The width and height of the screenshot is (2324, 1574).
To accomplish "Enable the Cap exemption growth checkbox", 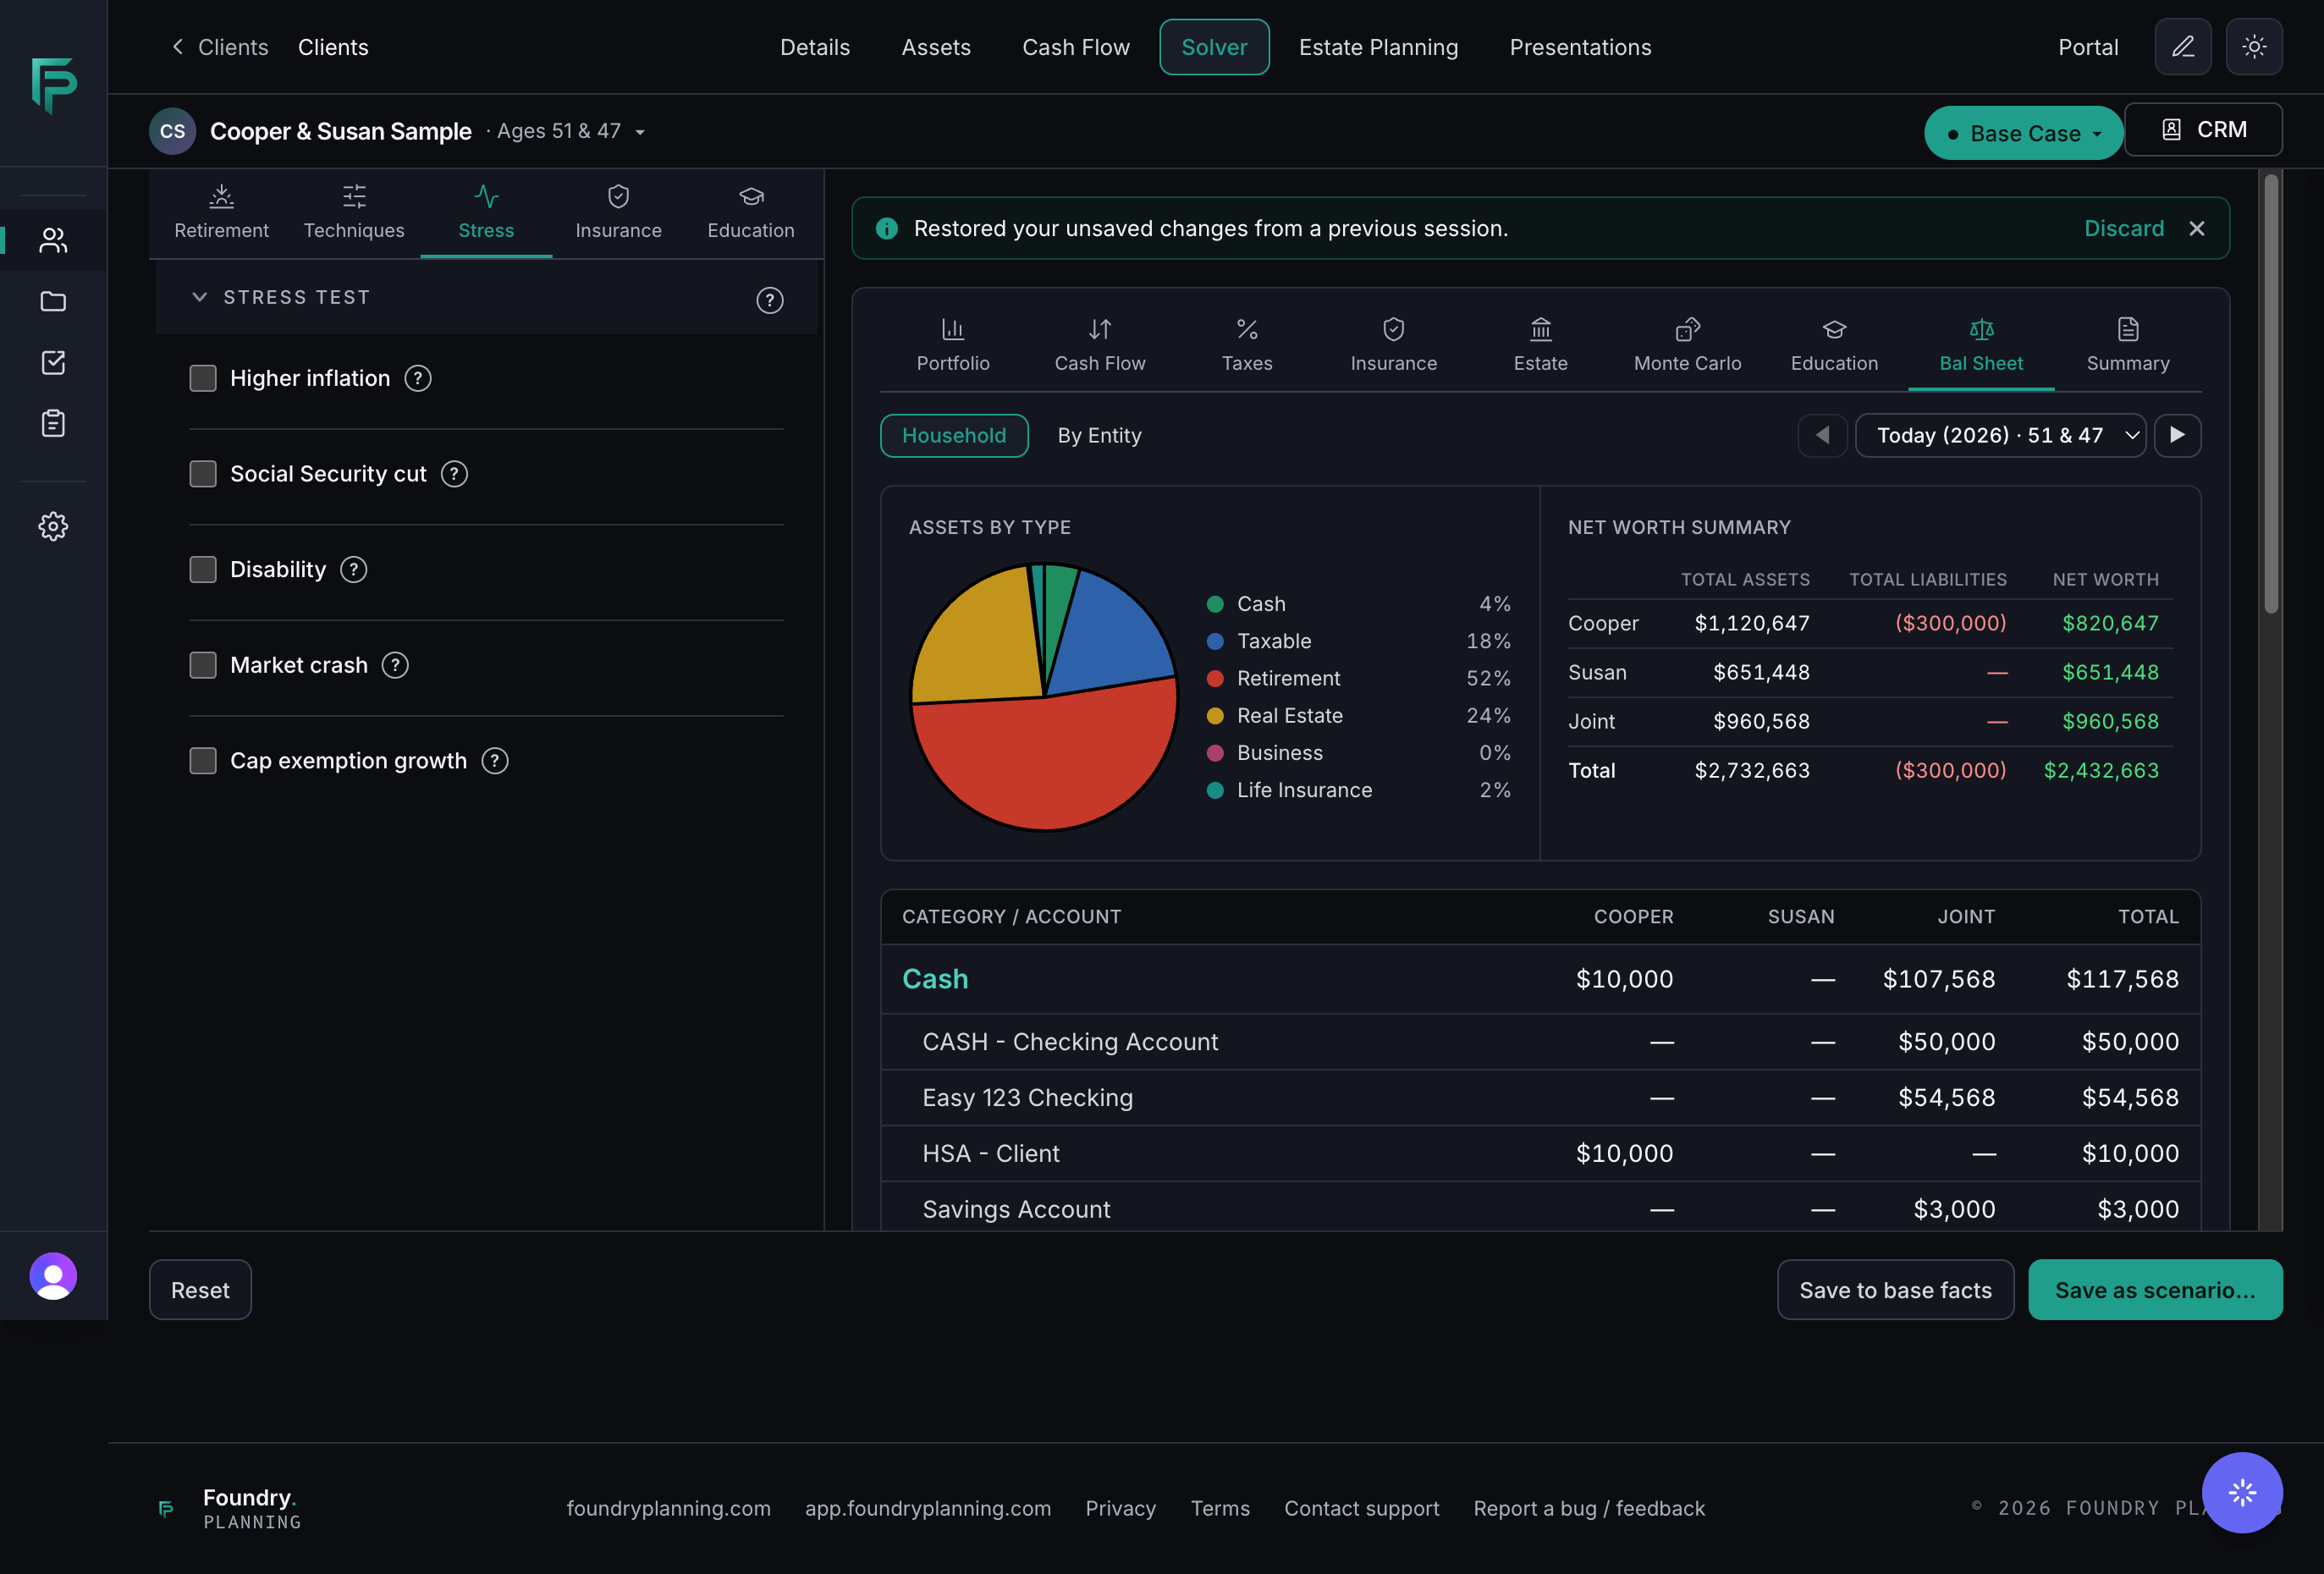I will [x=203, y=761].
